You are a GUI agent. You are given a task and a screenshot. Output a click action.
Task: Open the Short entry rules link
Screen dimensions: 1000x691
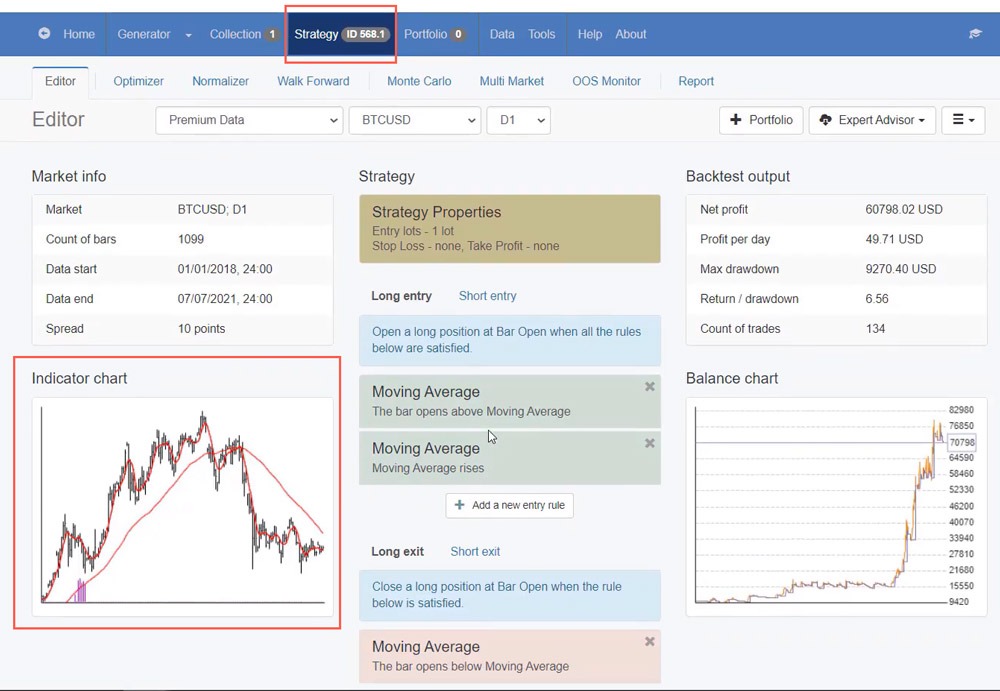487,295
